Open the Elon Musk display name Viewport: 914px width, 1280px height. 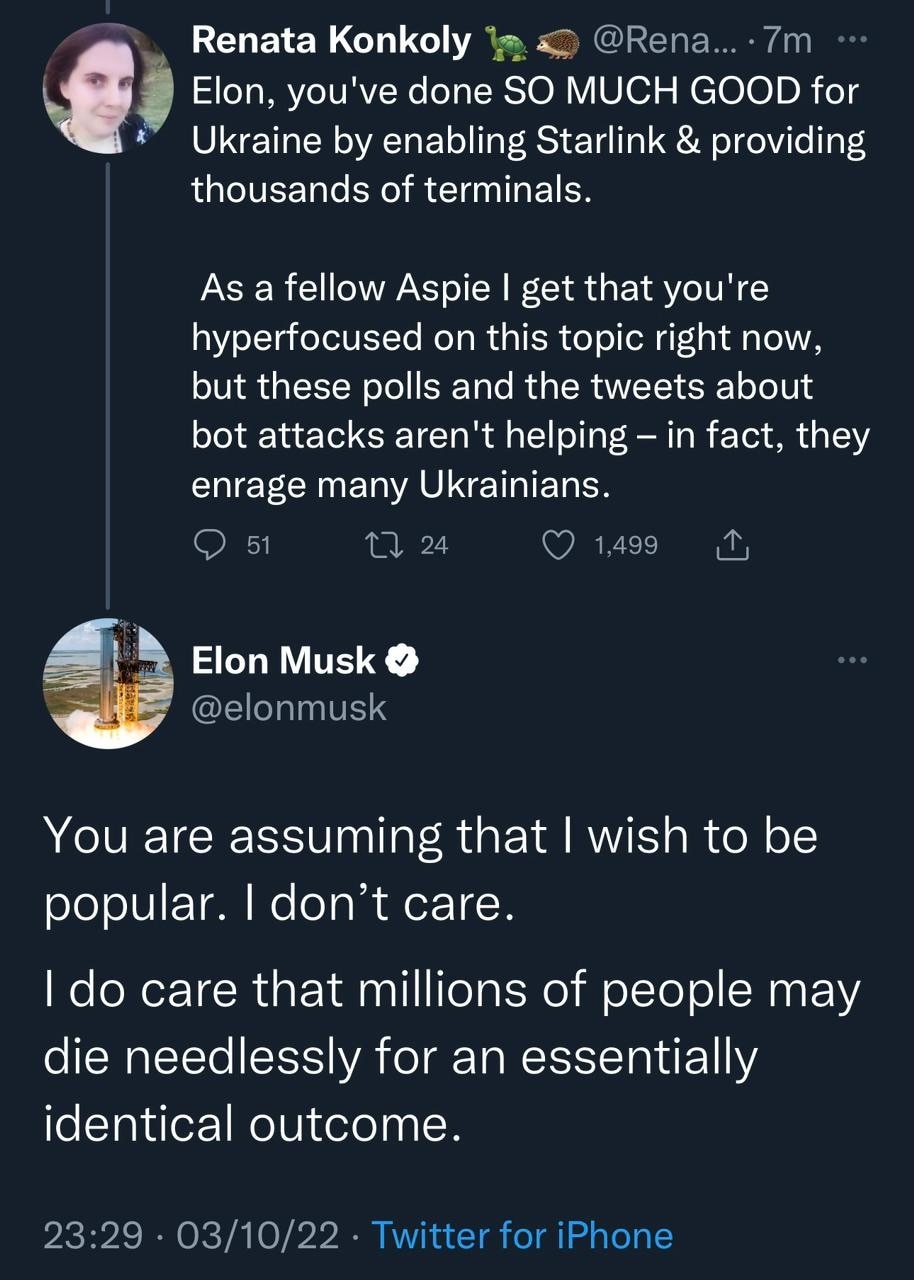click(284, 661)
